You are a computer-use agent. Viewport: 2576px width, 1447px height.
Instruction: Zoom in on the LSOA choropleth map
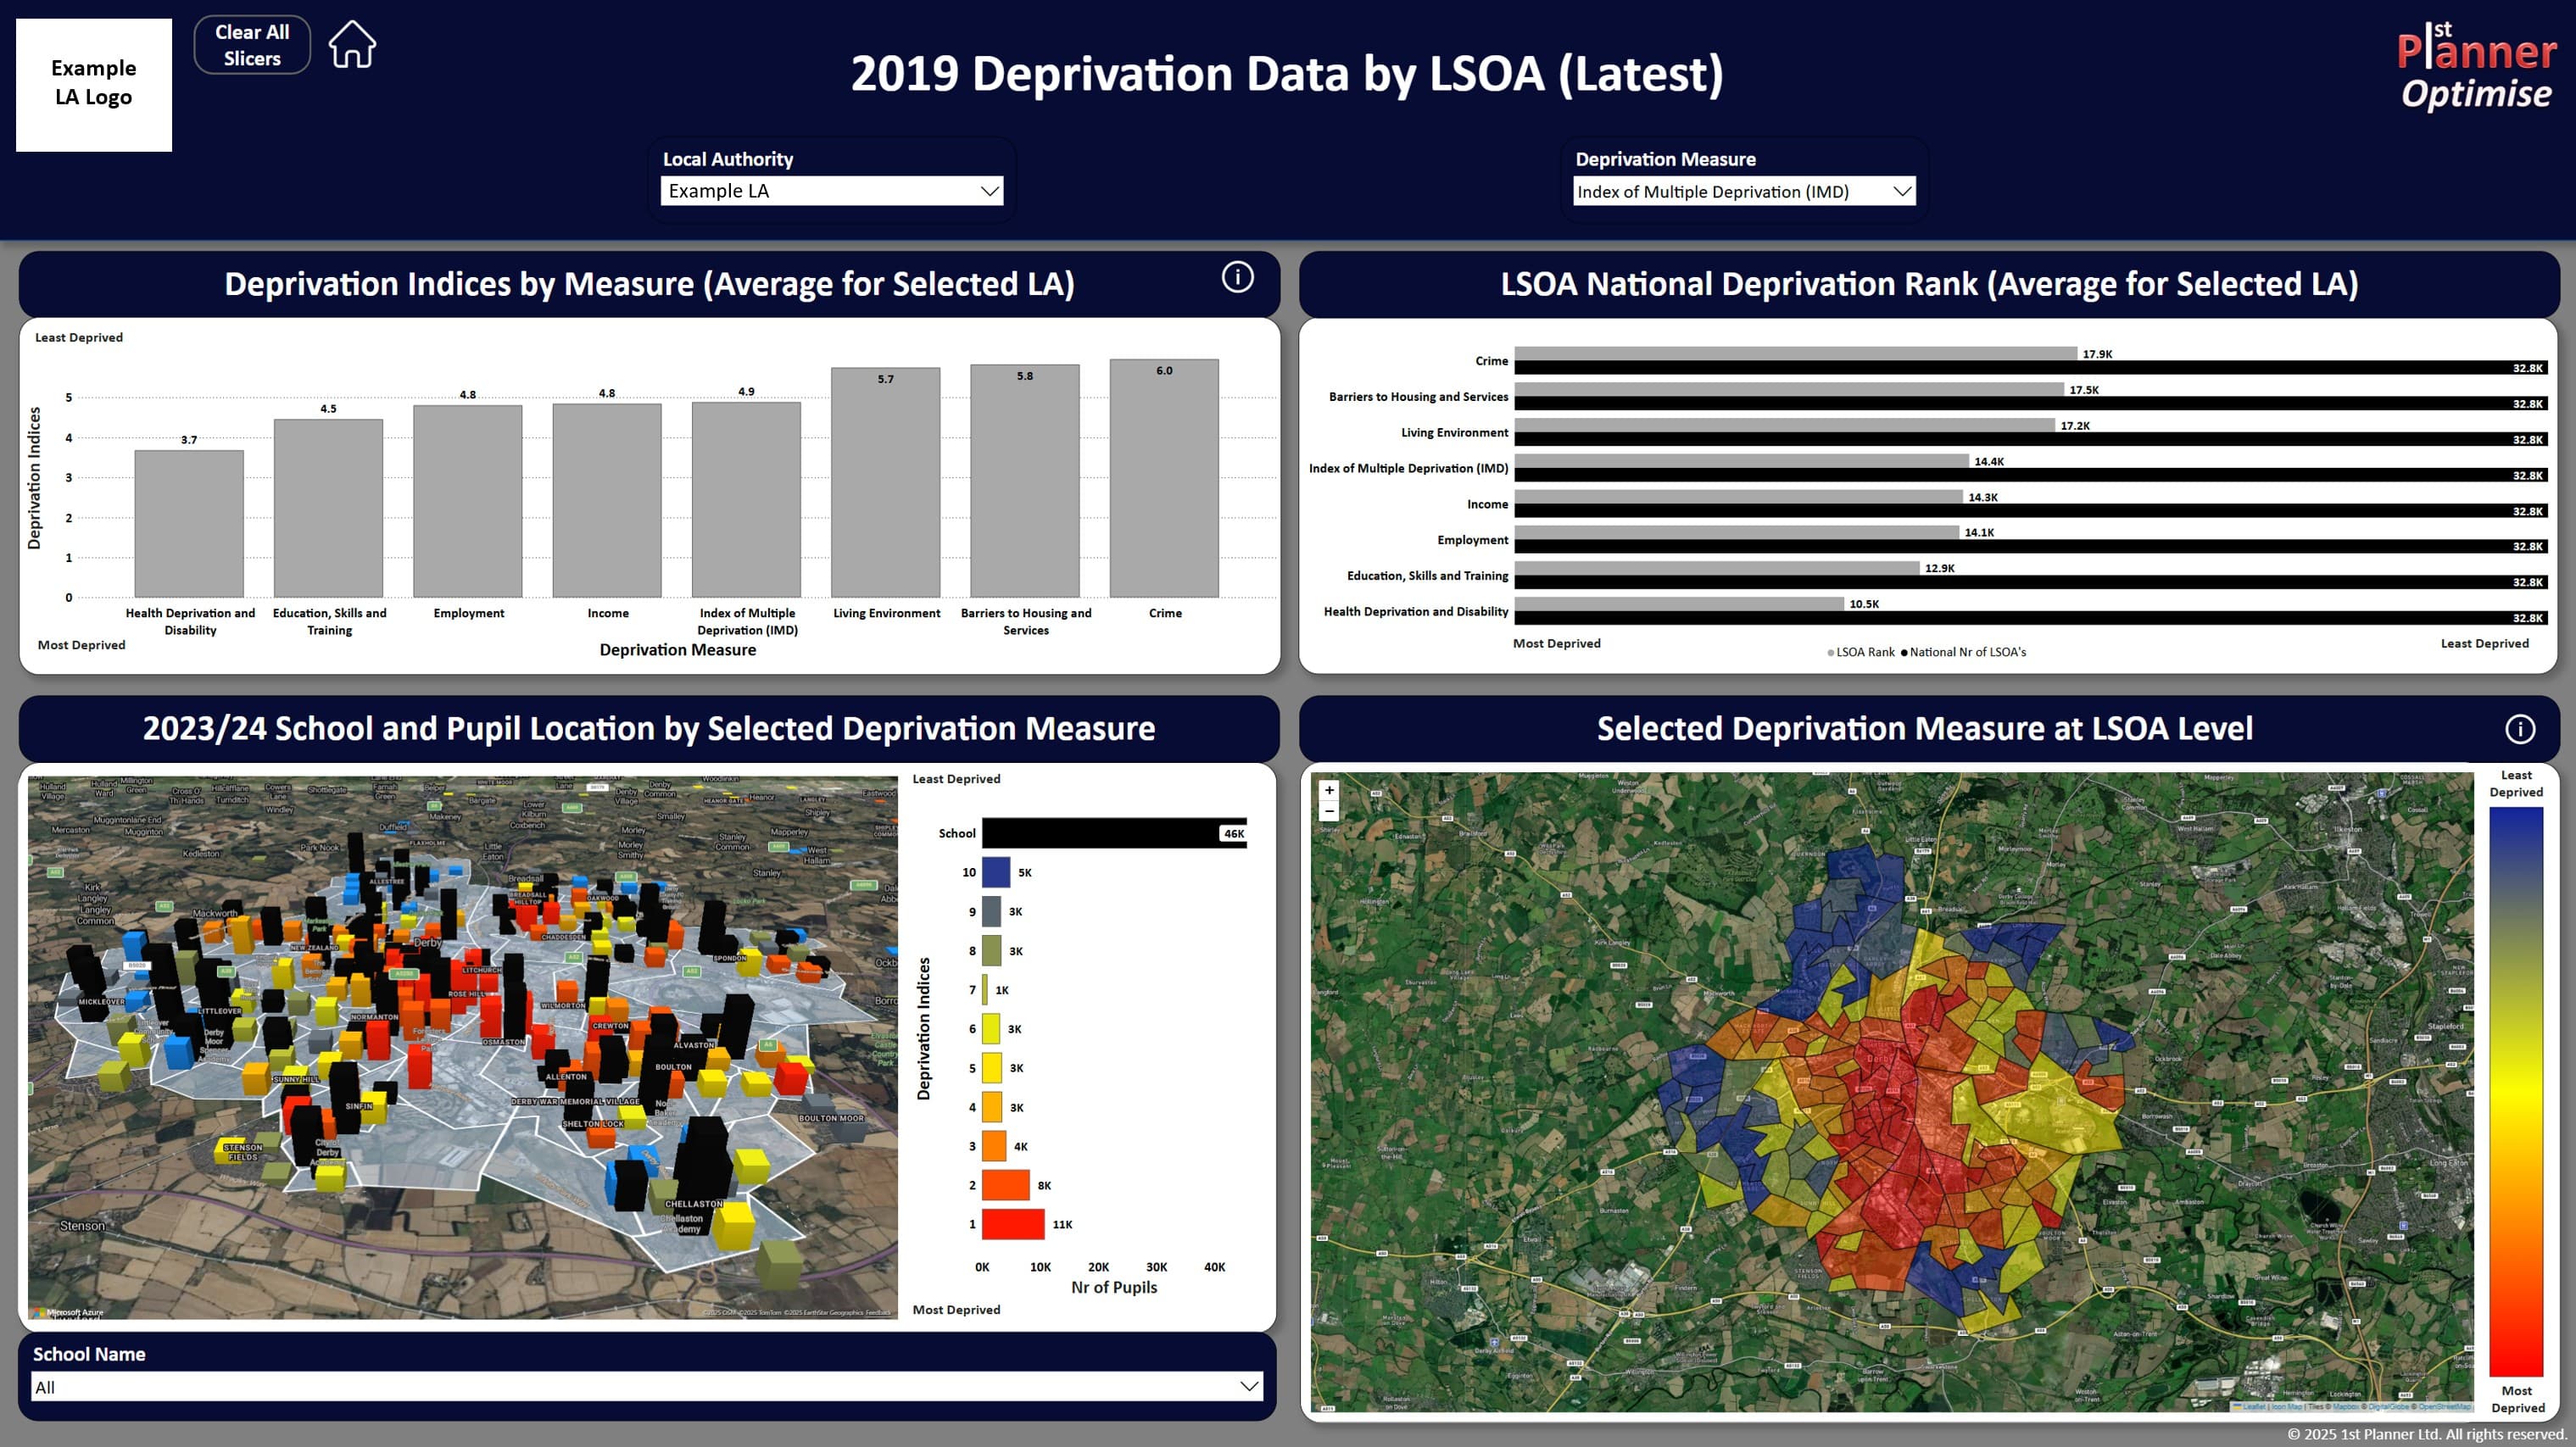pos(1329,789)
